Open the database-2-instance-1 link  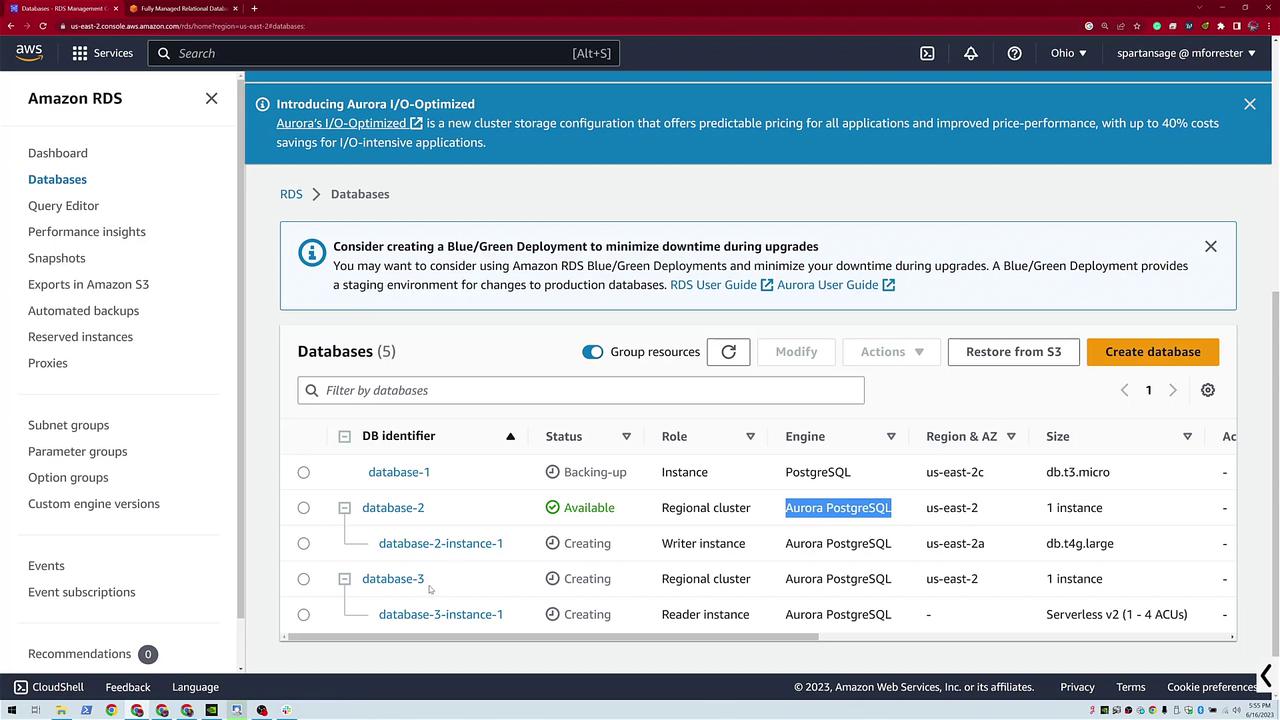pyautogui.click(x=440, y=543)
